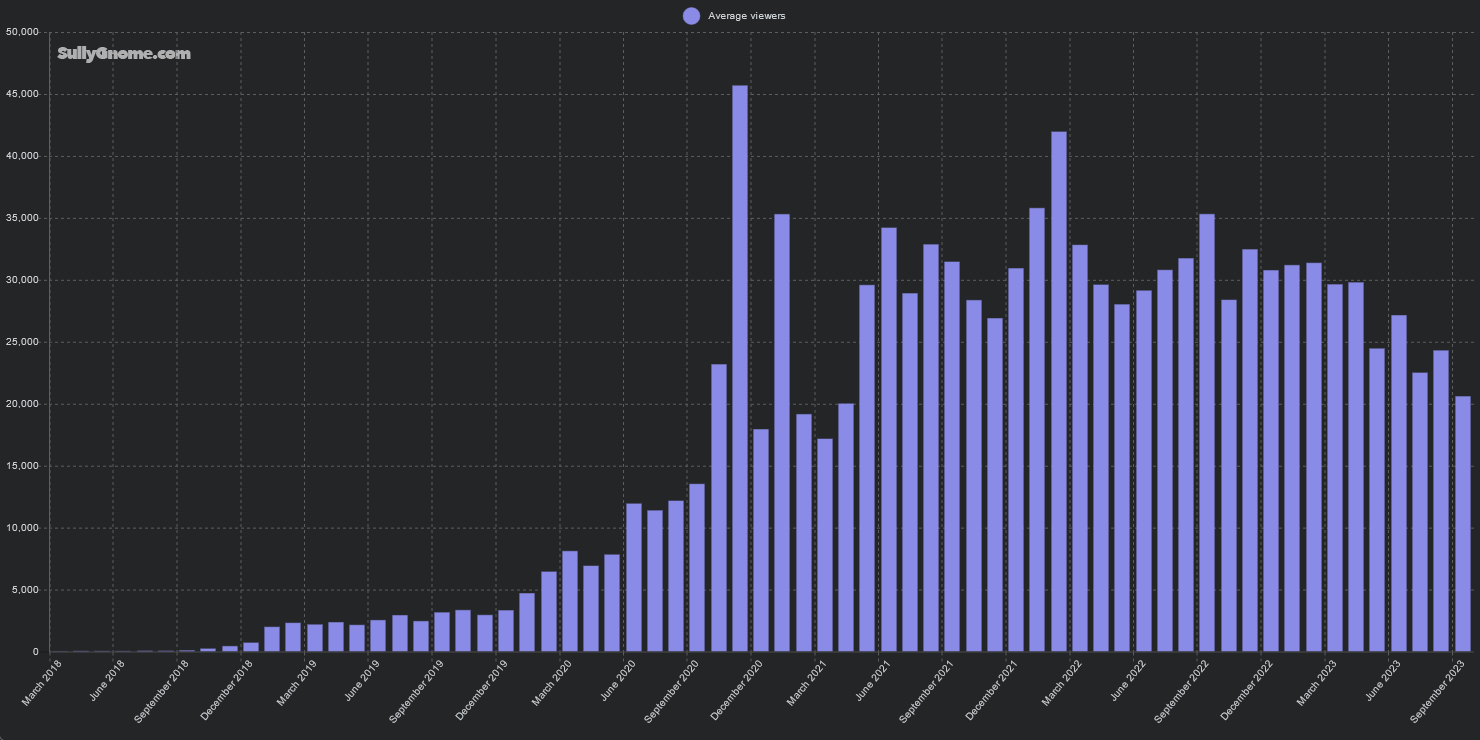
Task: Click the '20,000' y-axis label
Action: 21,404
